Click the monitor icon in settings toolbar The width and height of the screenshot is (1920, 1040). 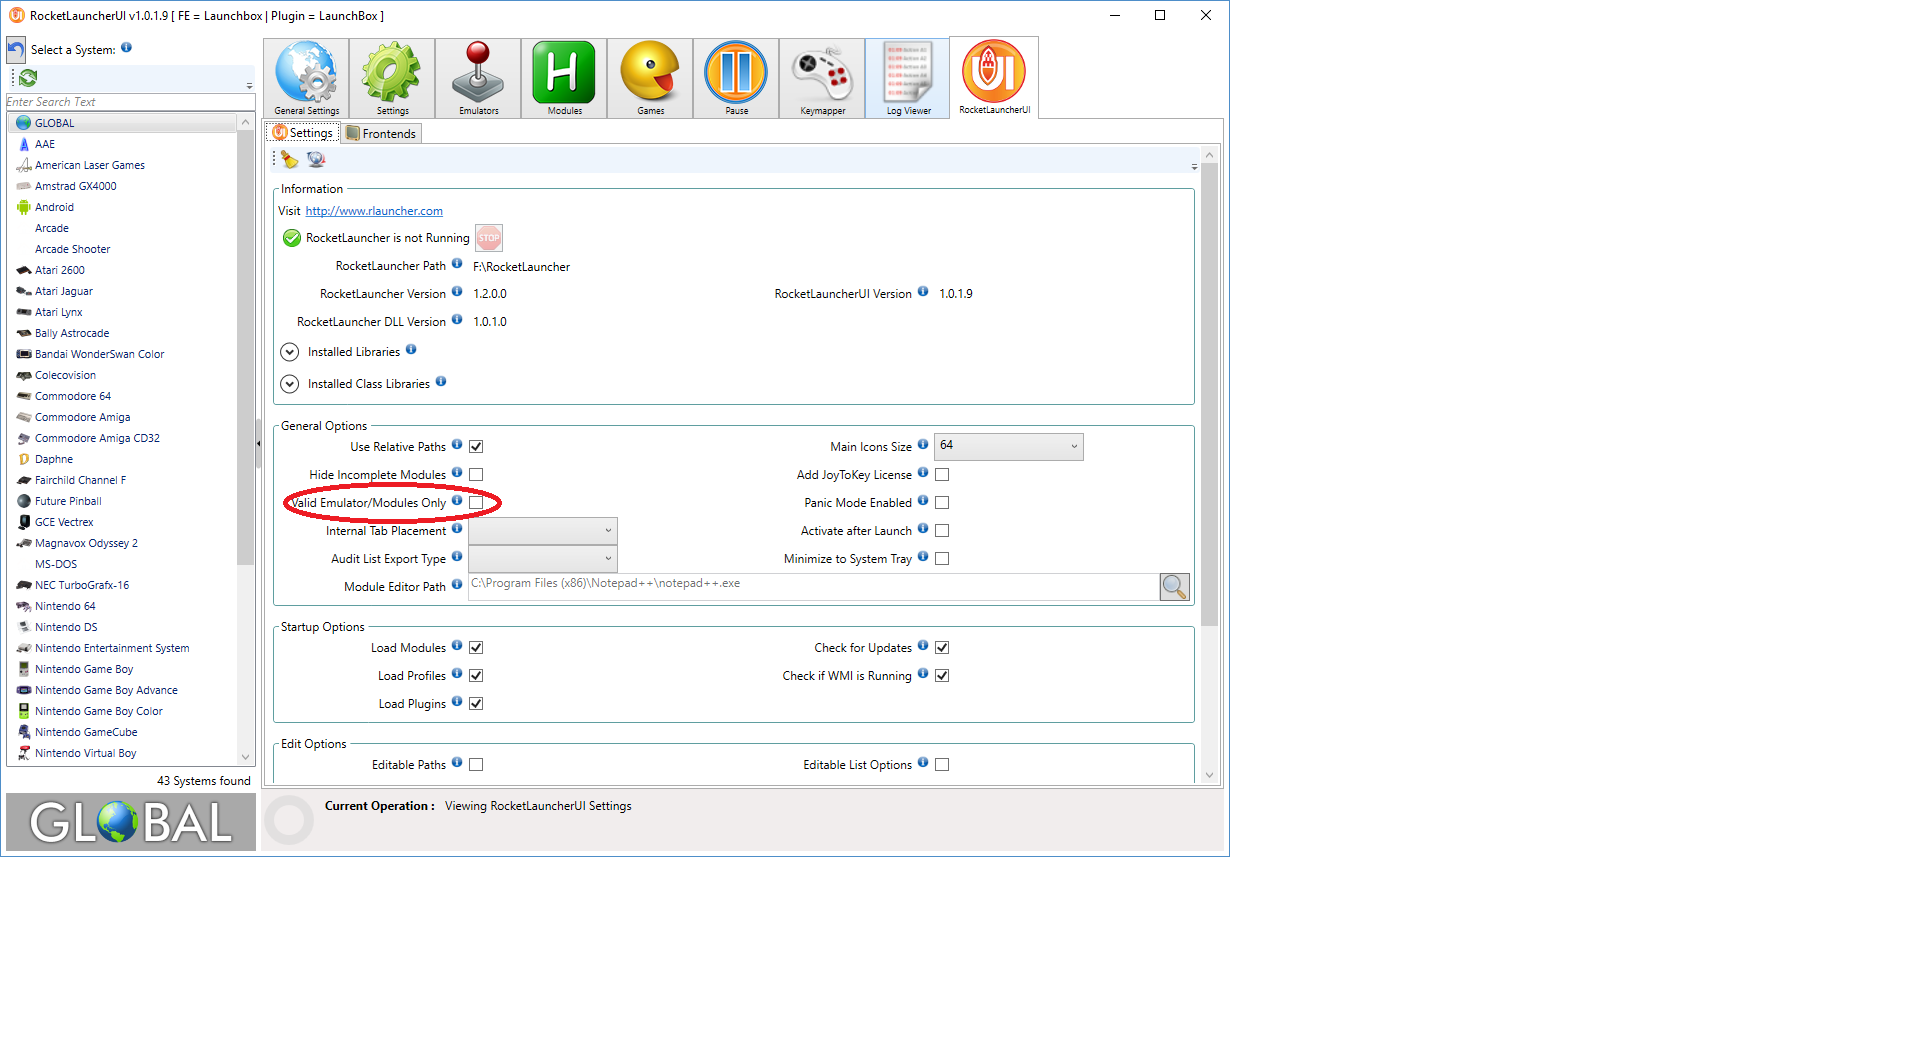click(x=316, y=159)
